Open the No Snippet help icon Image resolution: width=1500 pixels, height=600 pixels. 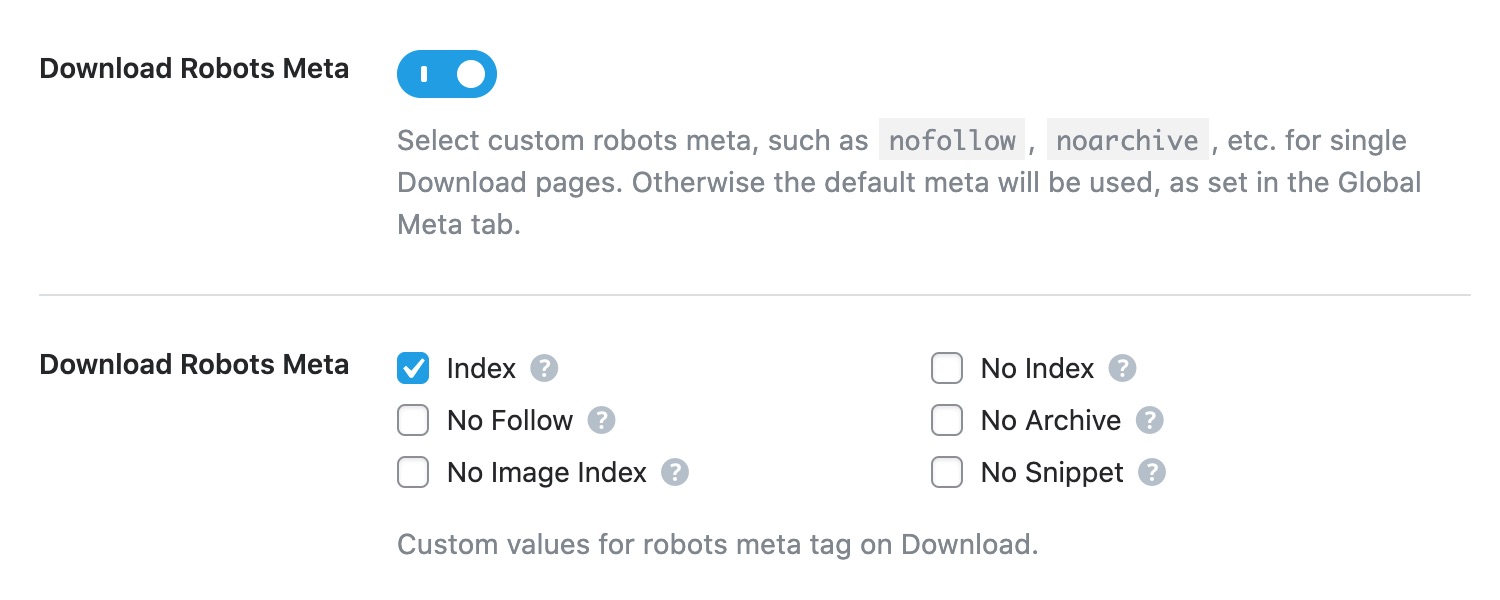(1154, 472)
